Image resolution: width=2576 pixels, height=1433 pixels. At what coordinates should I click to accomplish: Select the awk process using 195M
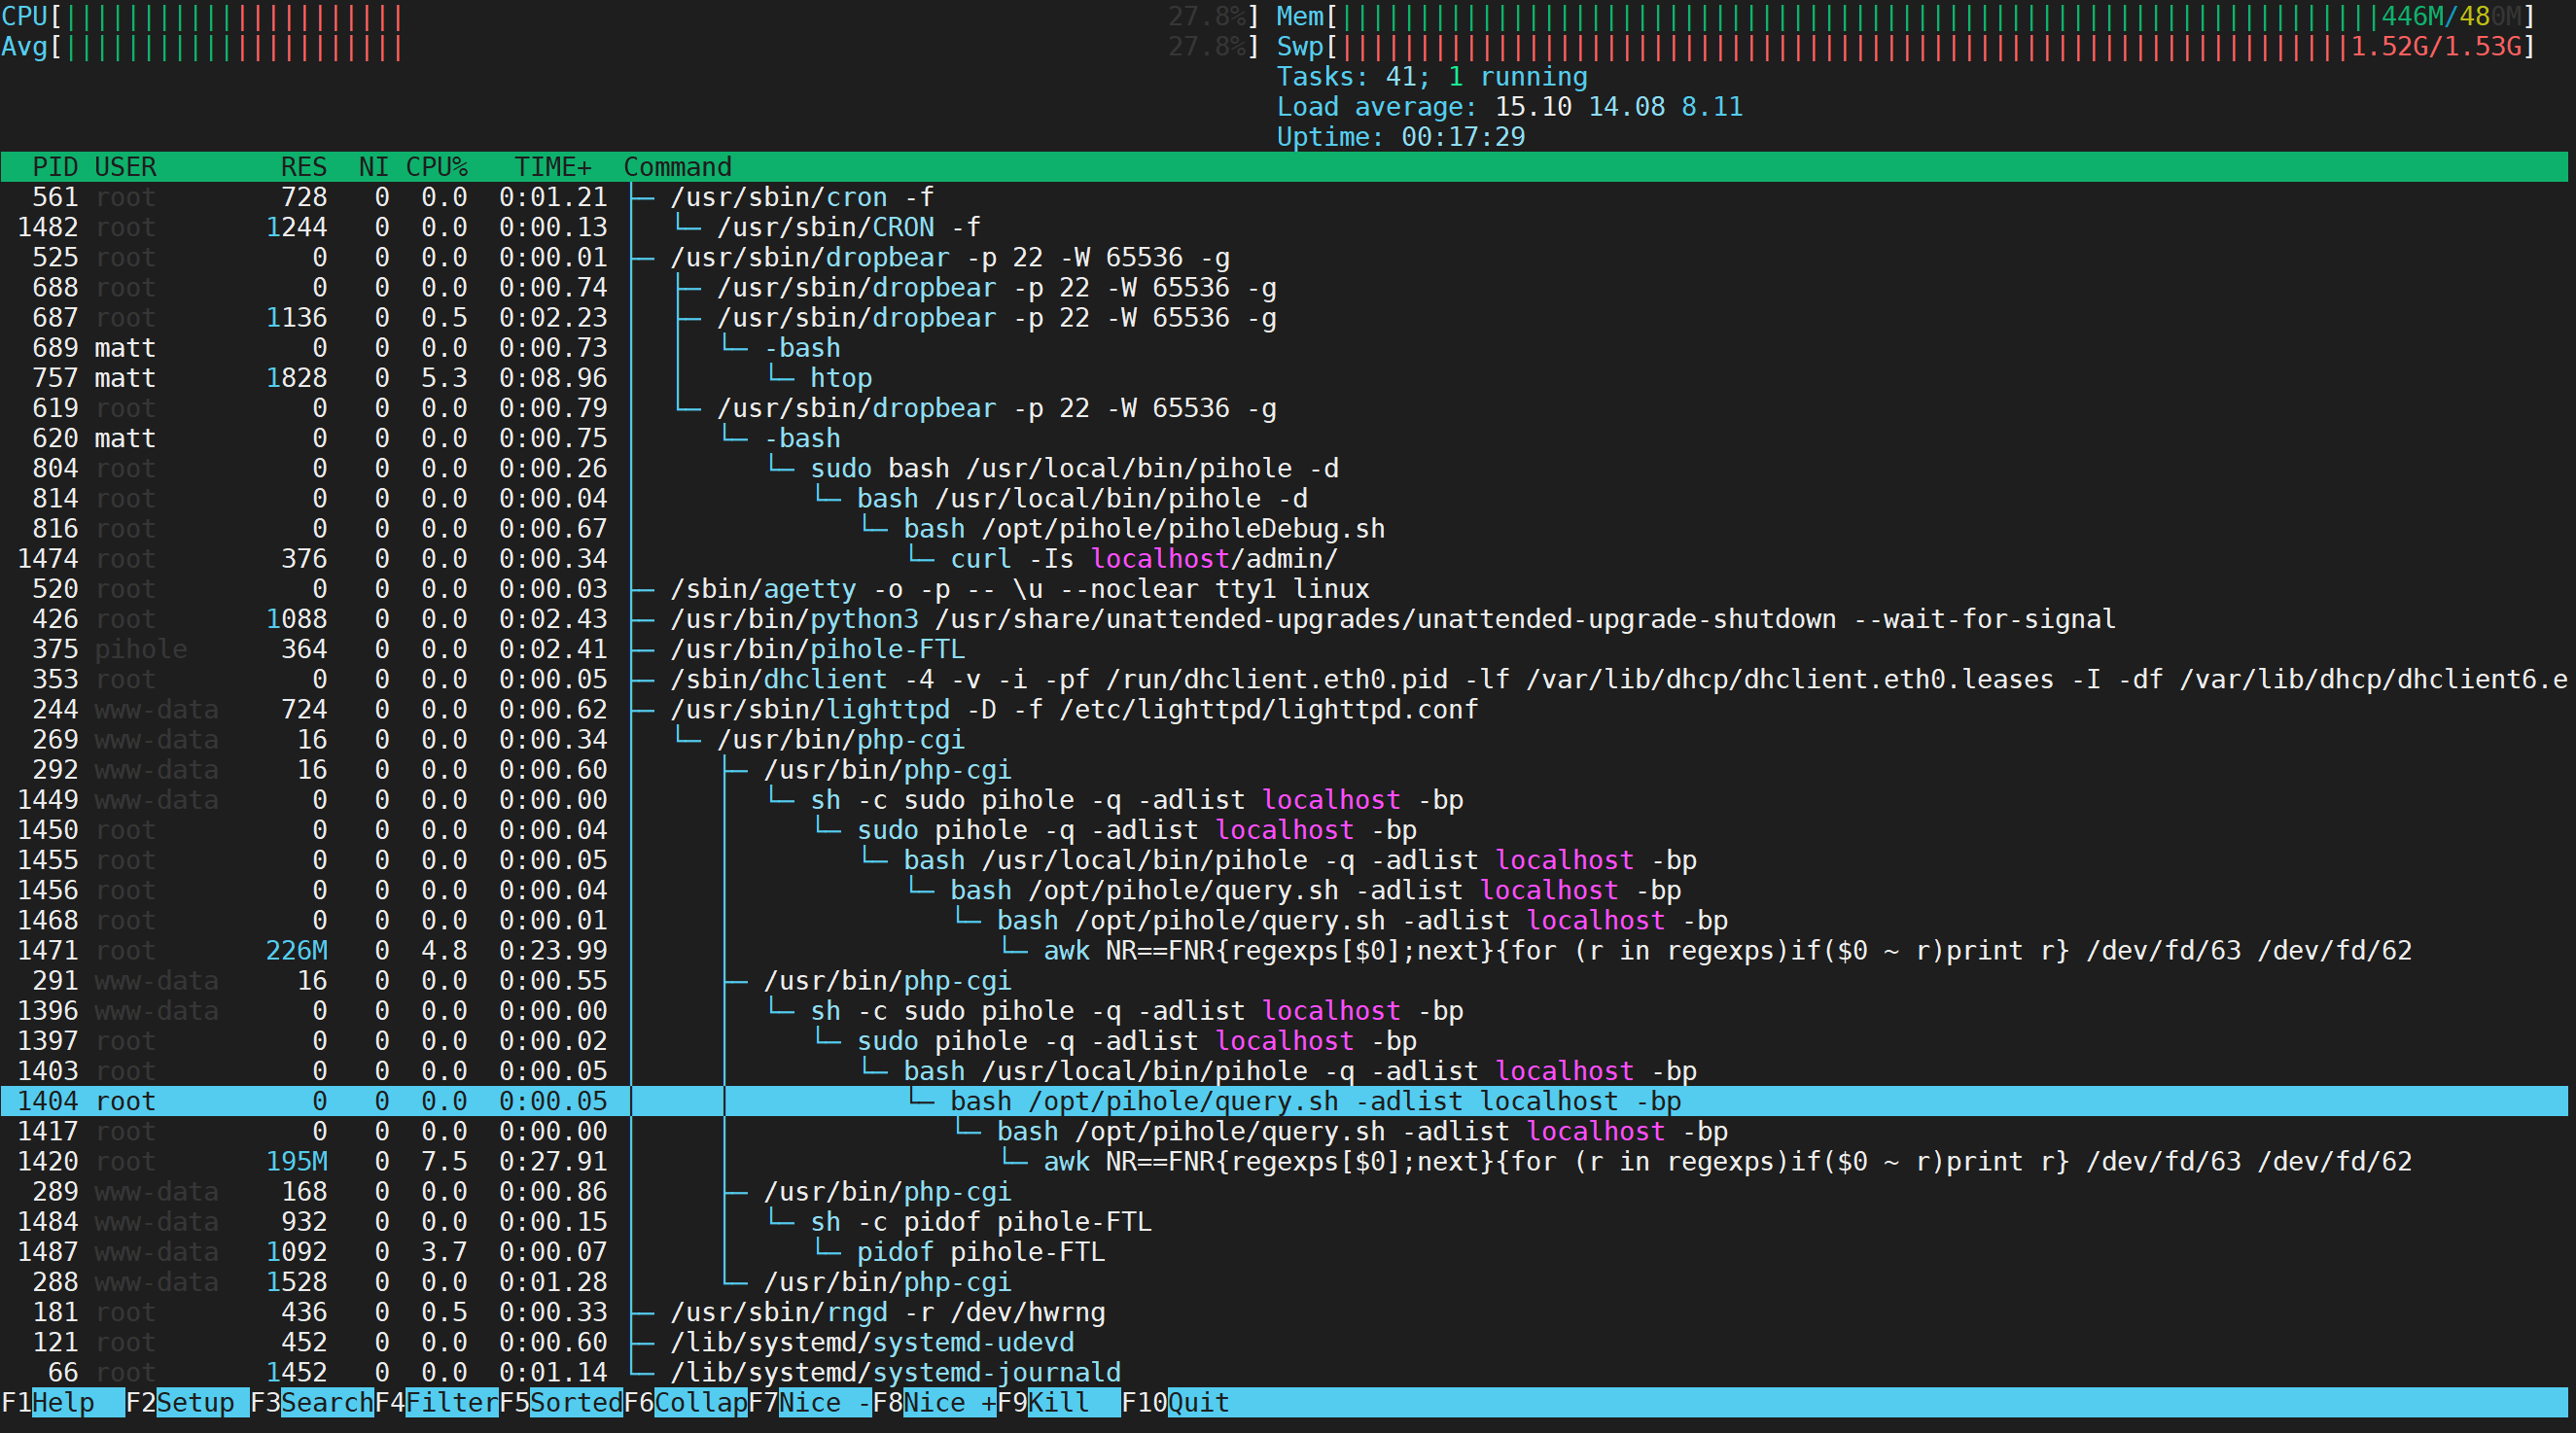coord(1284,1161)
